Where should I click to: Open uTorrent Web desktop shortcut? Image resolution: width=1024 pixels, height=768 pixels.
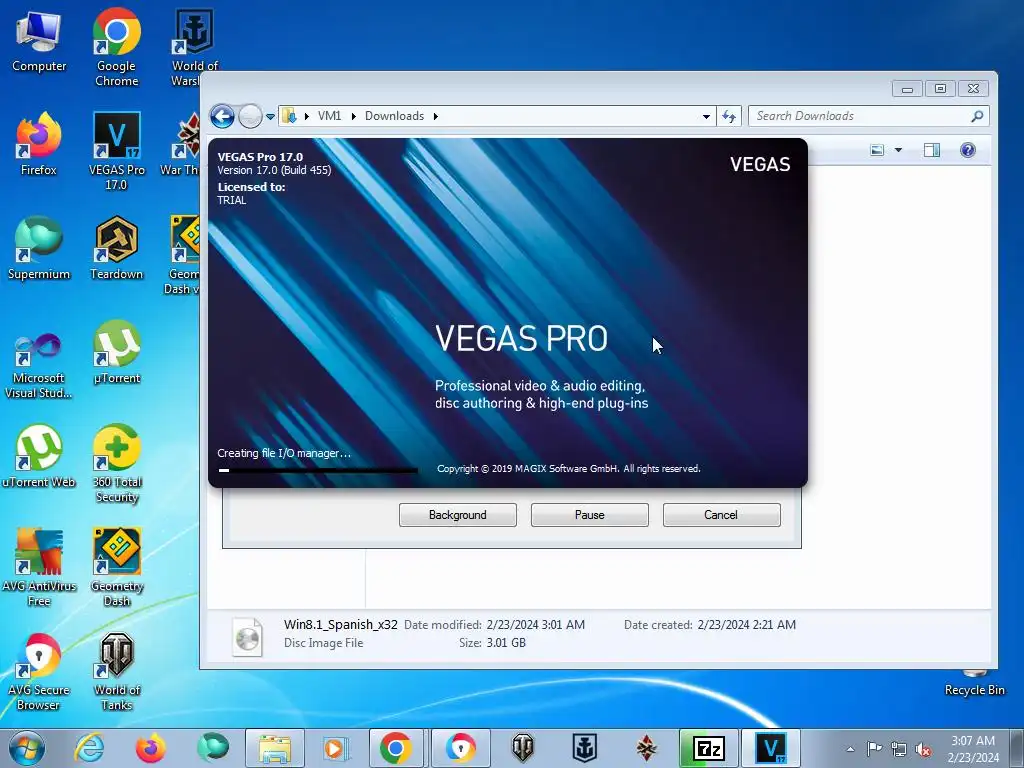coord(39,456)
